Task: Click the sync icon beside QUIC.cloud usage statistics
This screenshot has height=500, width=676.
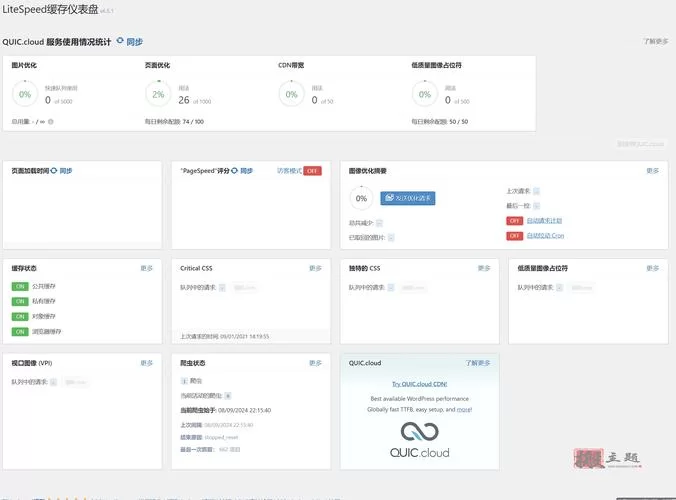Action: point(121,41)
